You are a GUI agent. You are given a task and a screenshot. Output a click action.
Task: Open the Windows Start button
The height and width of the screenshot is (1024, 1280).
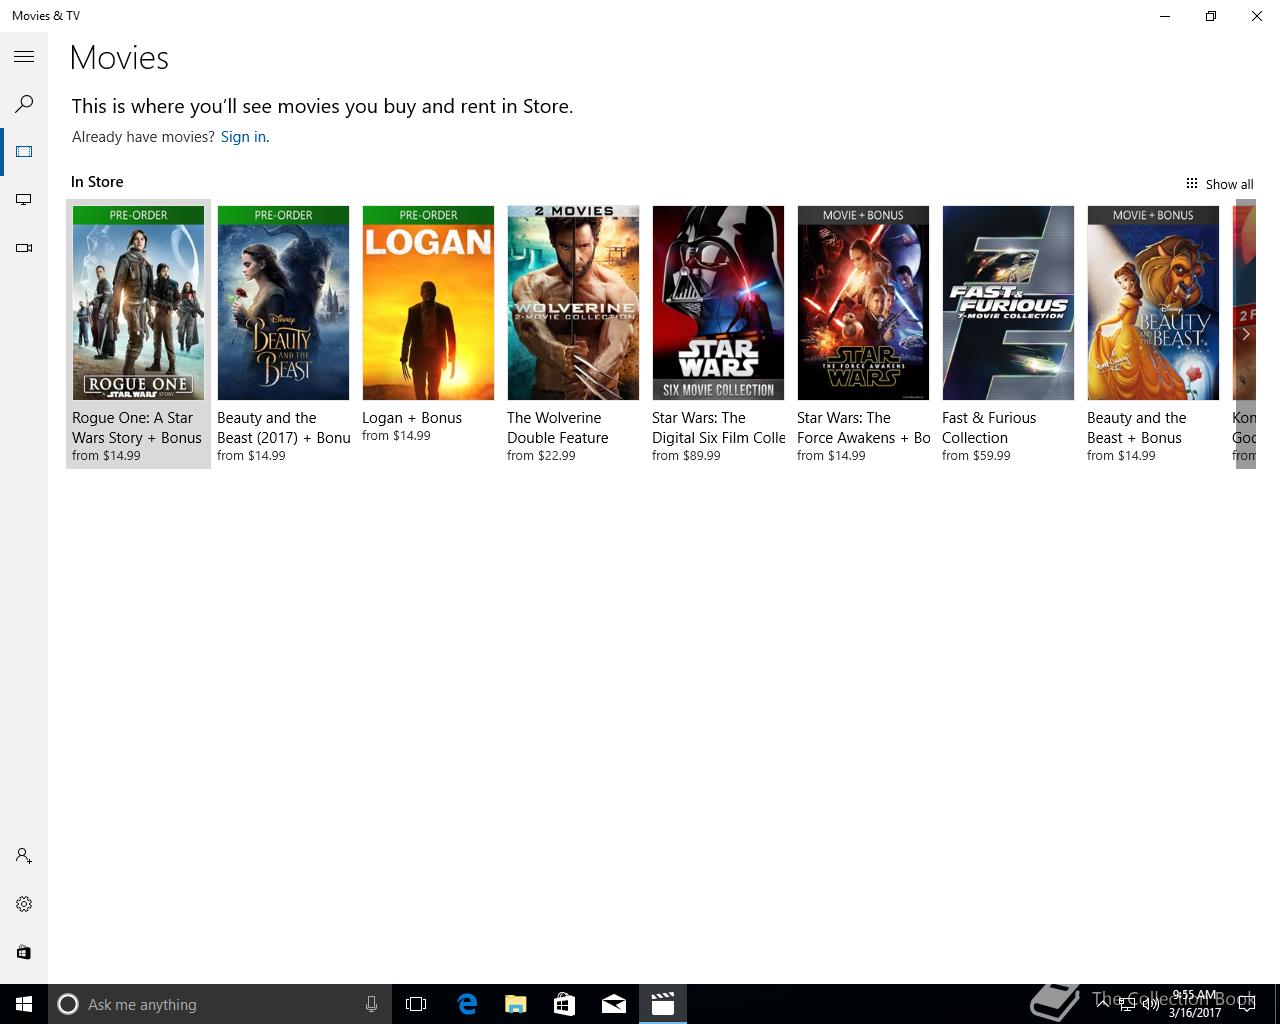[x=24, y=1004]
